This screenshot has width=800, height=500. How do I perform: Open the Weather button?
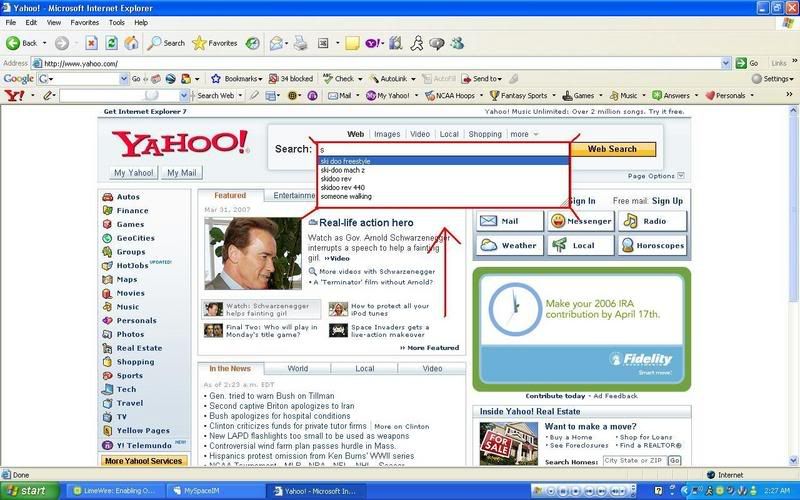pyautogui.click(x=510, y=245)
